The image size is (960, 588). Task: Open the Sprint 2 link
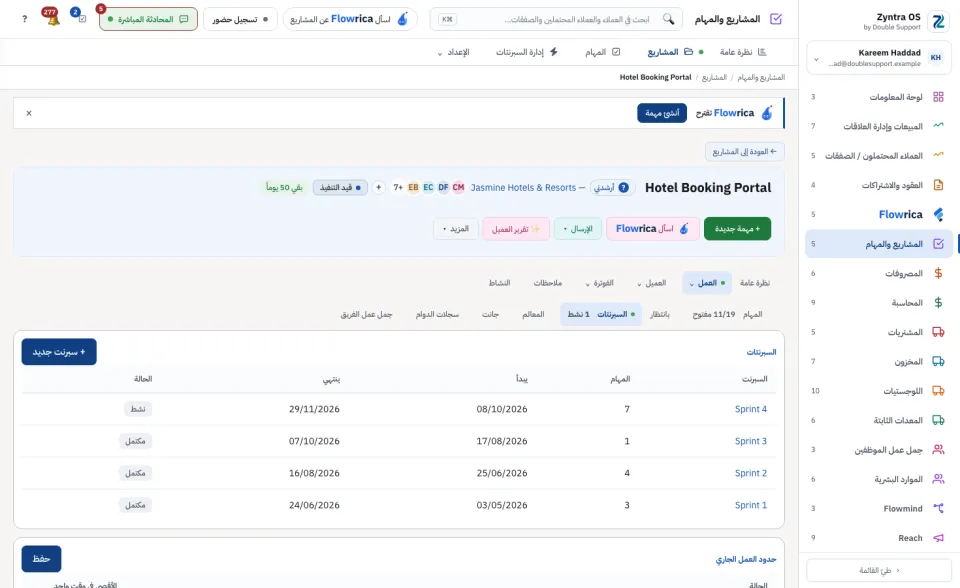[x=751, y=473]
